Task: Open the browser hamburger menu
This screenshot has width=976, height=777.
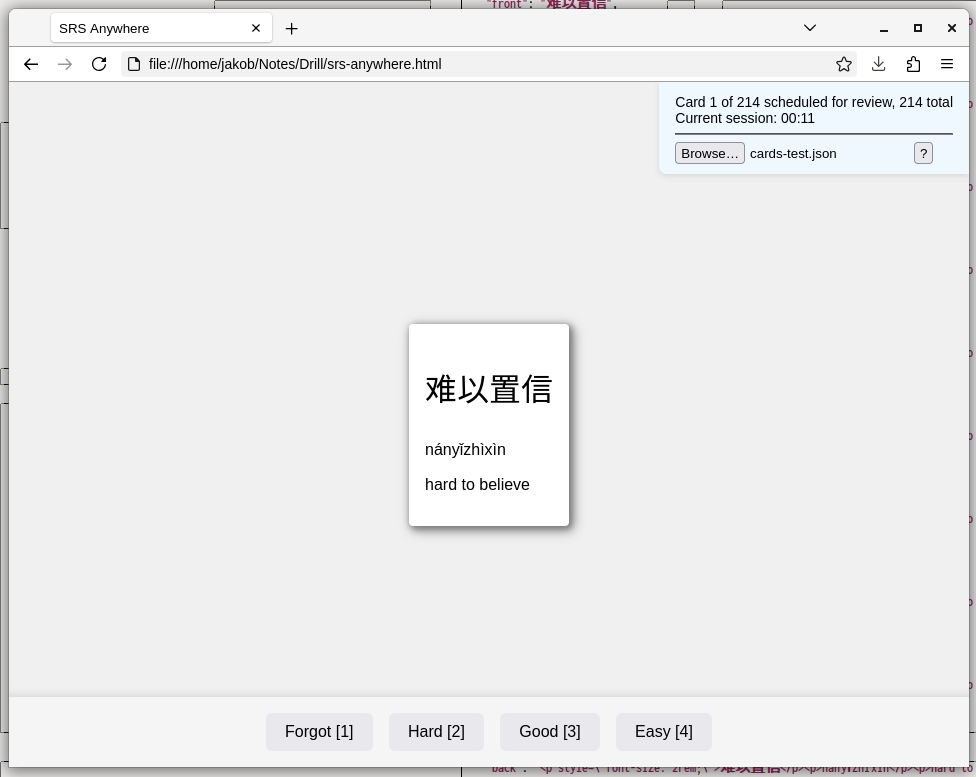Action: coord(947,64)
